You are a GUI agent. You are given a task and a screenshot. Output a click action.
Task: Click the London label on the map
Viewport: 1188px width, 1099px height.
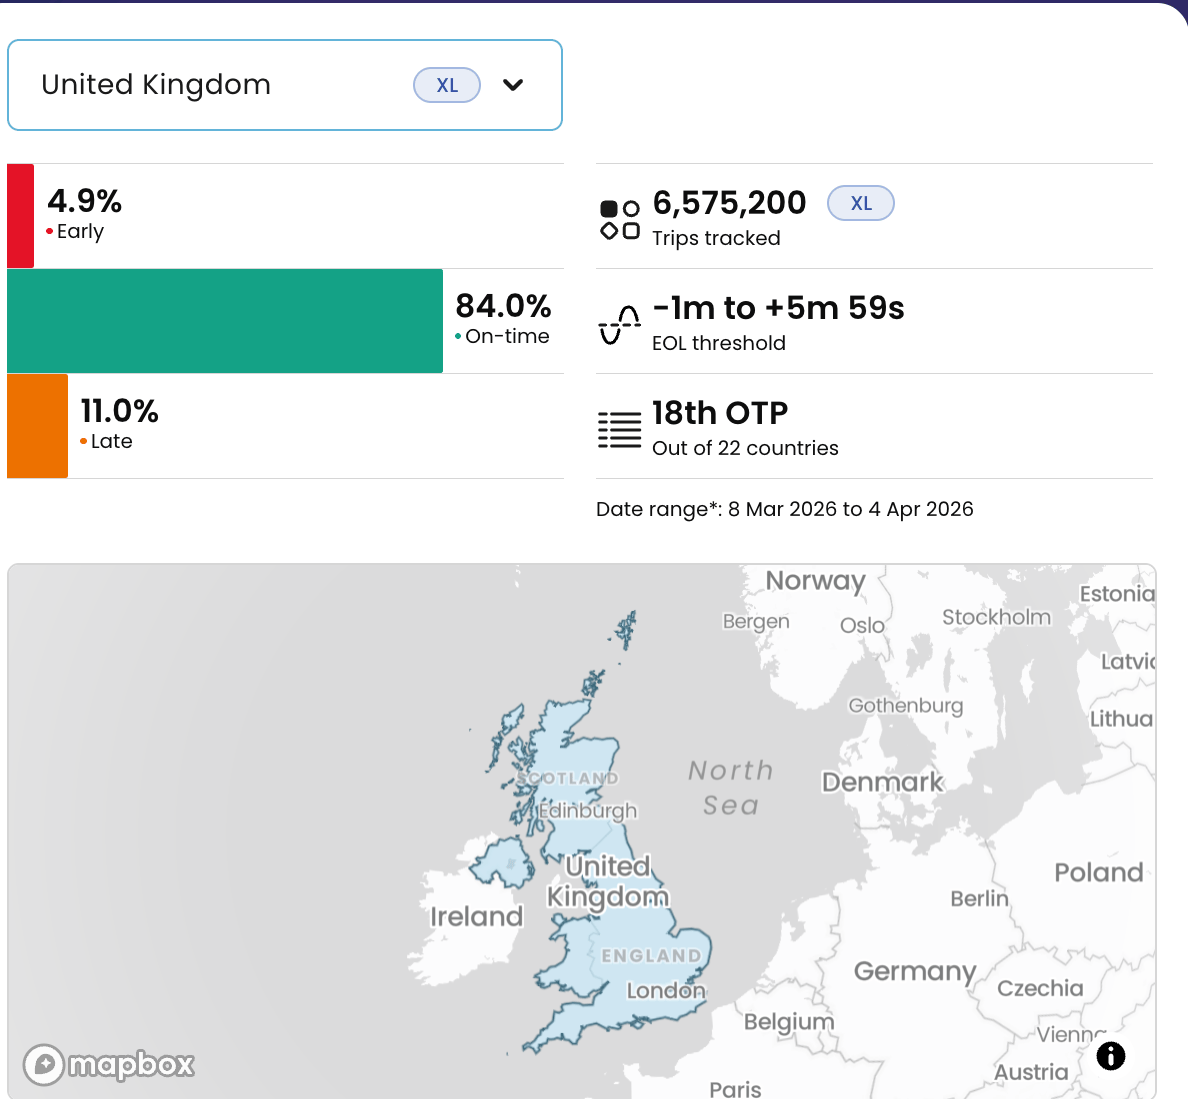[665, 990]
